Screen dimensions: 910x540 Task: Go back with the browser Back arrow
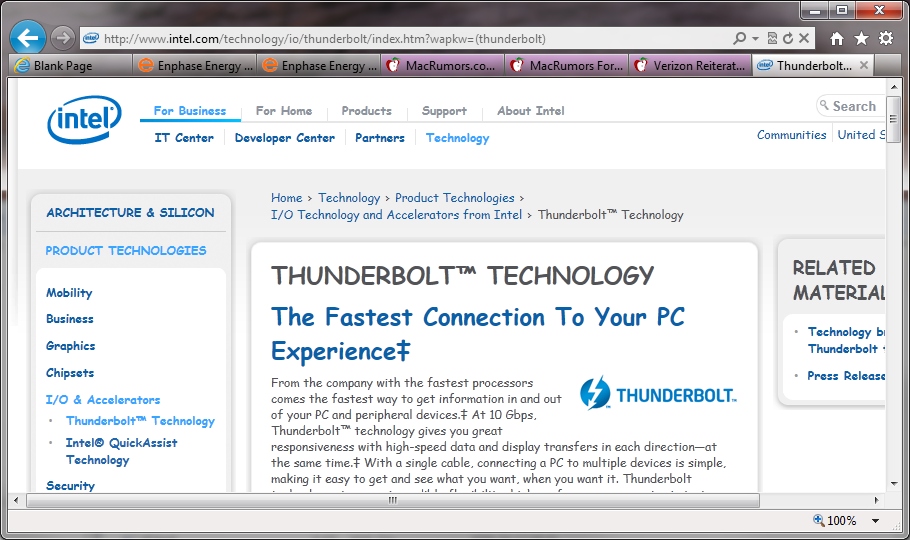tap(27, 38)
